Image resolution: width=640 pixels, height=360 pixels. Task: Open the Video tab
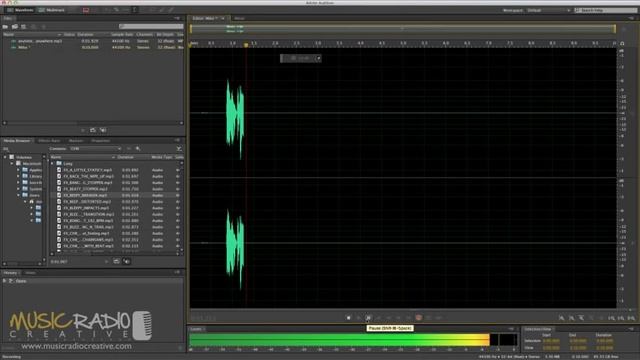tap(30, 273)
